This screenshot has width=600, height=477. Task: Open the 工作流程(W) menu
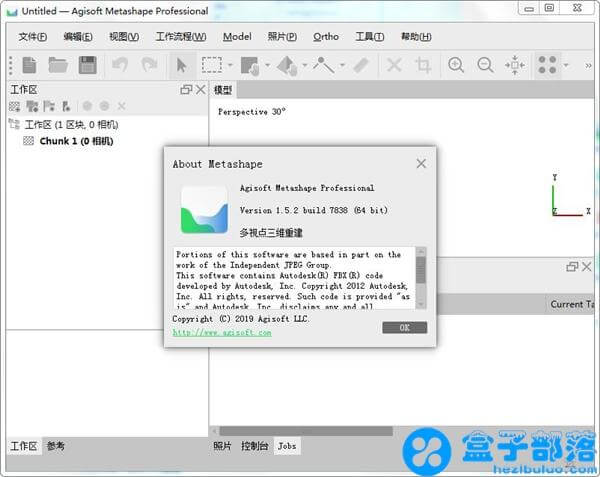pos(181,37)
